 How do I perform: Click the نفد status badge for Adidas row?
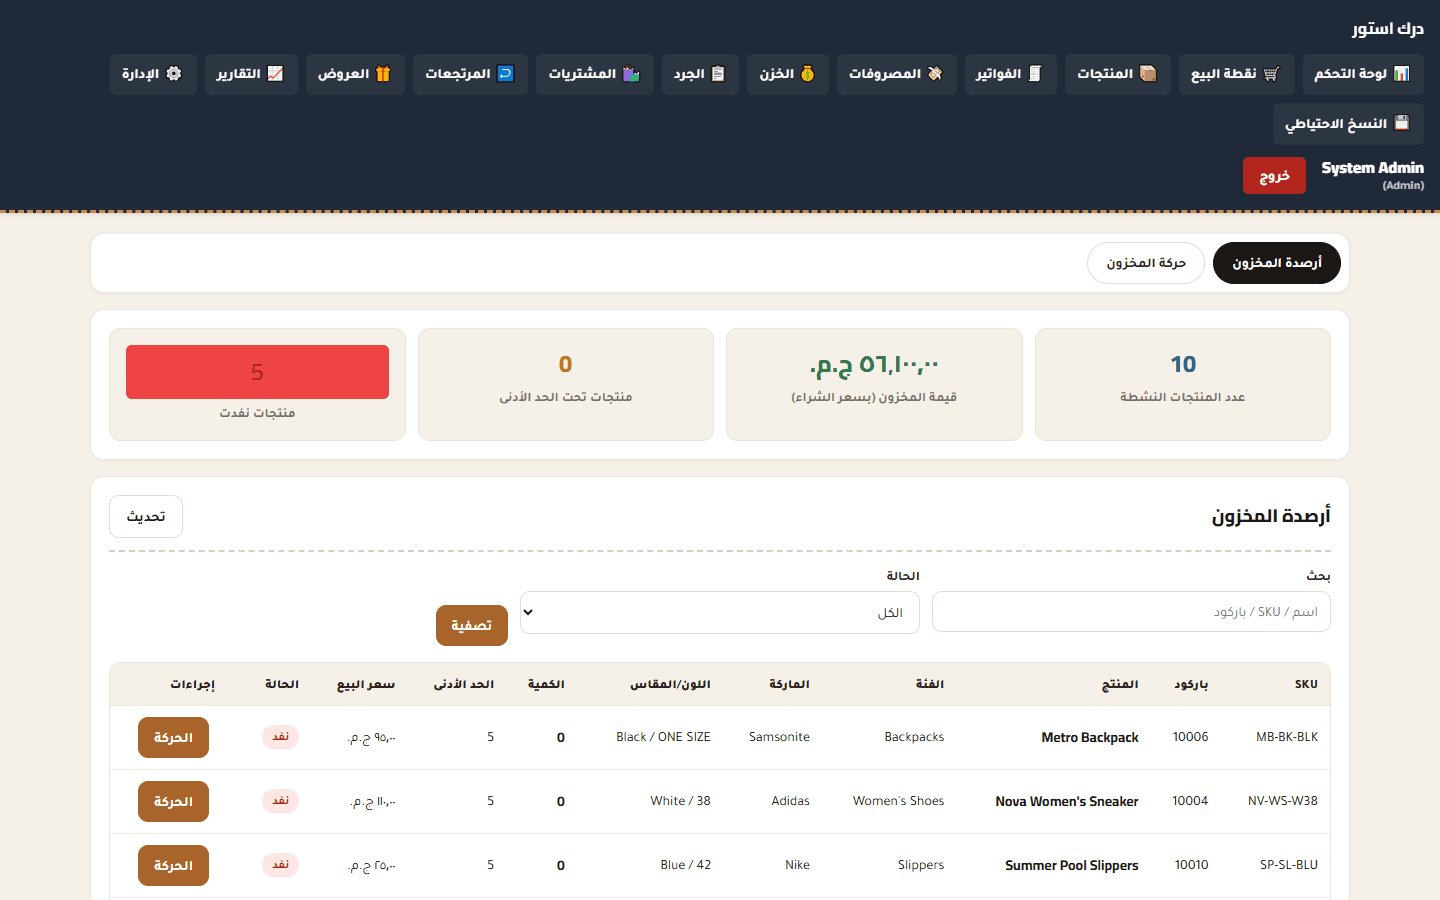(x=281, y=801)
